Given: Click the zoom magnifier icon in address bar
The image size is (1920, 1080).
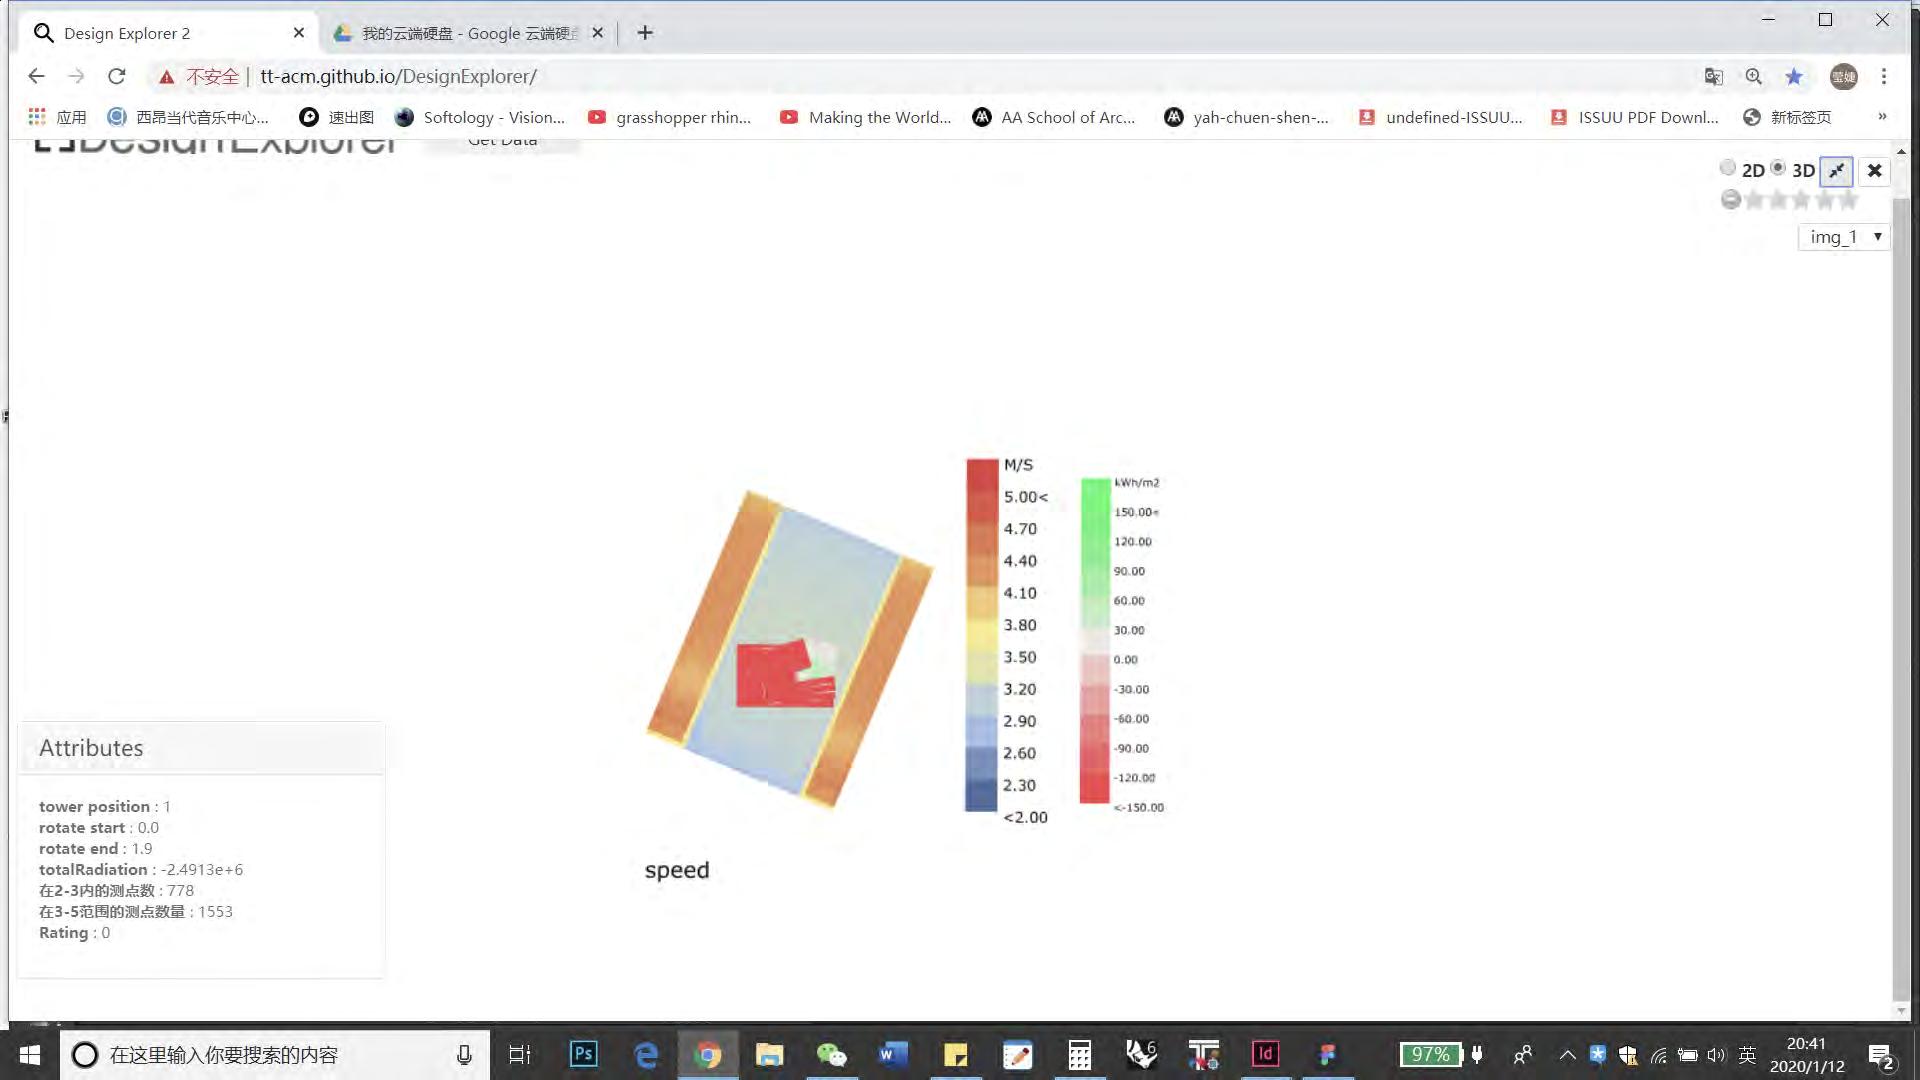Looking at the screenshot, I should click(1753, 77).
